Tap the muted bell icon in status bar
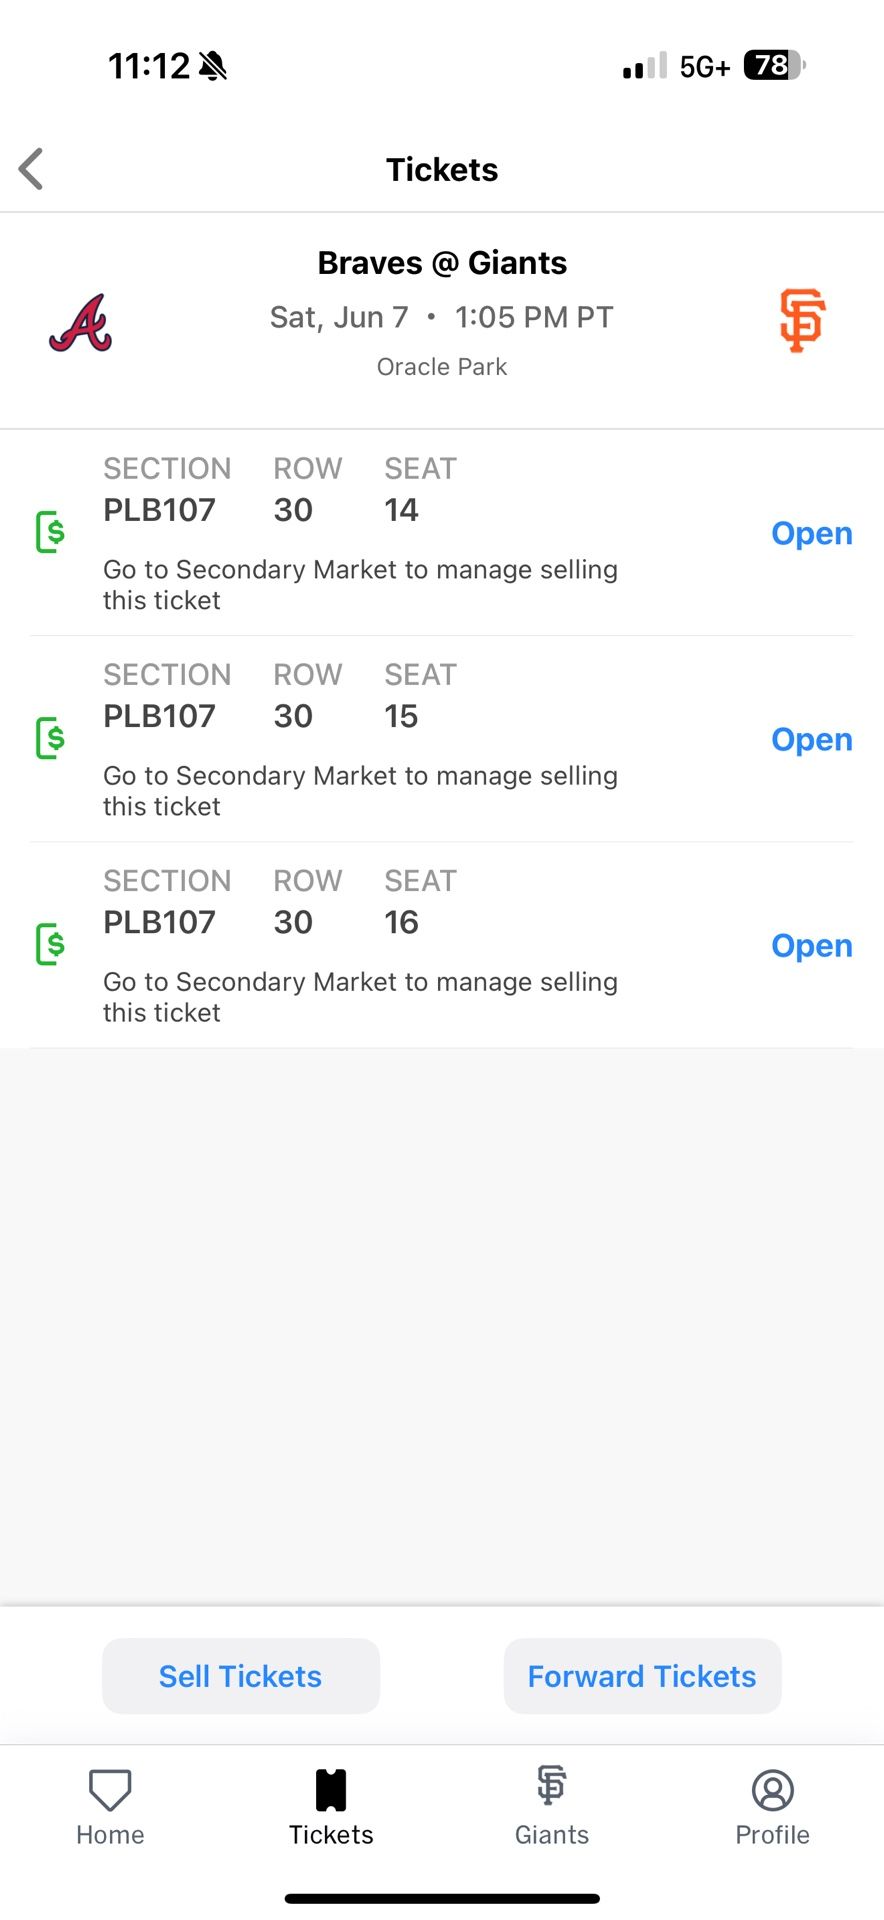Viewport: 884px width, 1920px height. tap(213, 67)
